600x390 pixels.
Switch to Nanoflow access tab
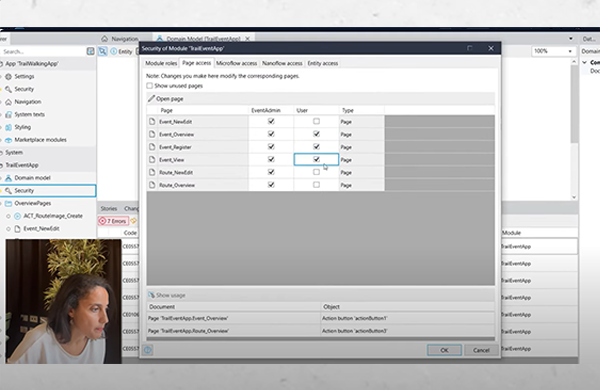pos(282,63)
